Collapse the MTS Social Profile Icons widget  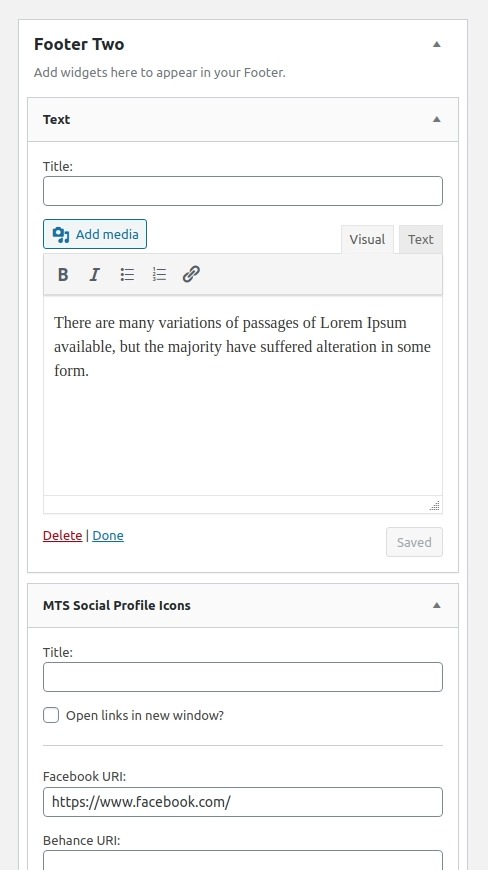pos(436,605)
